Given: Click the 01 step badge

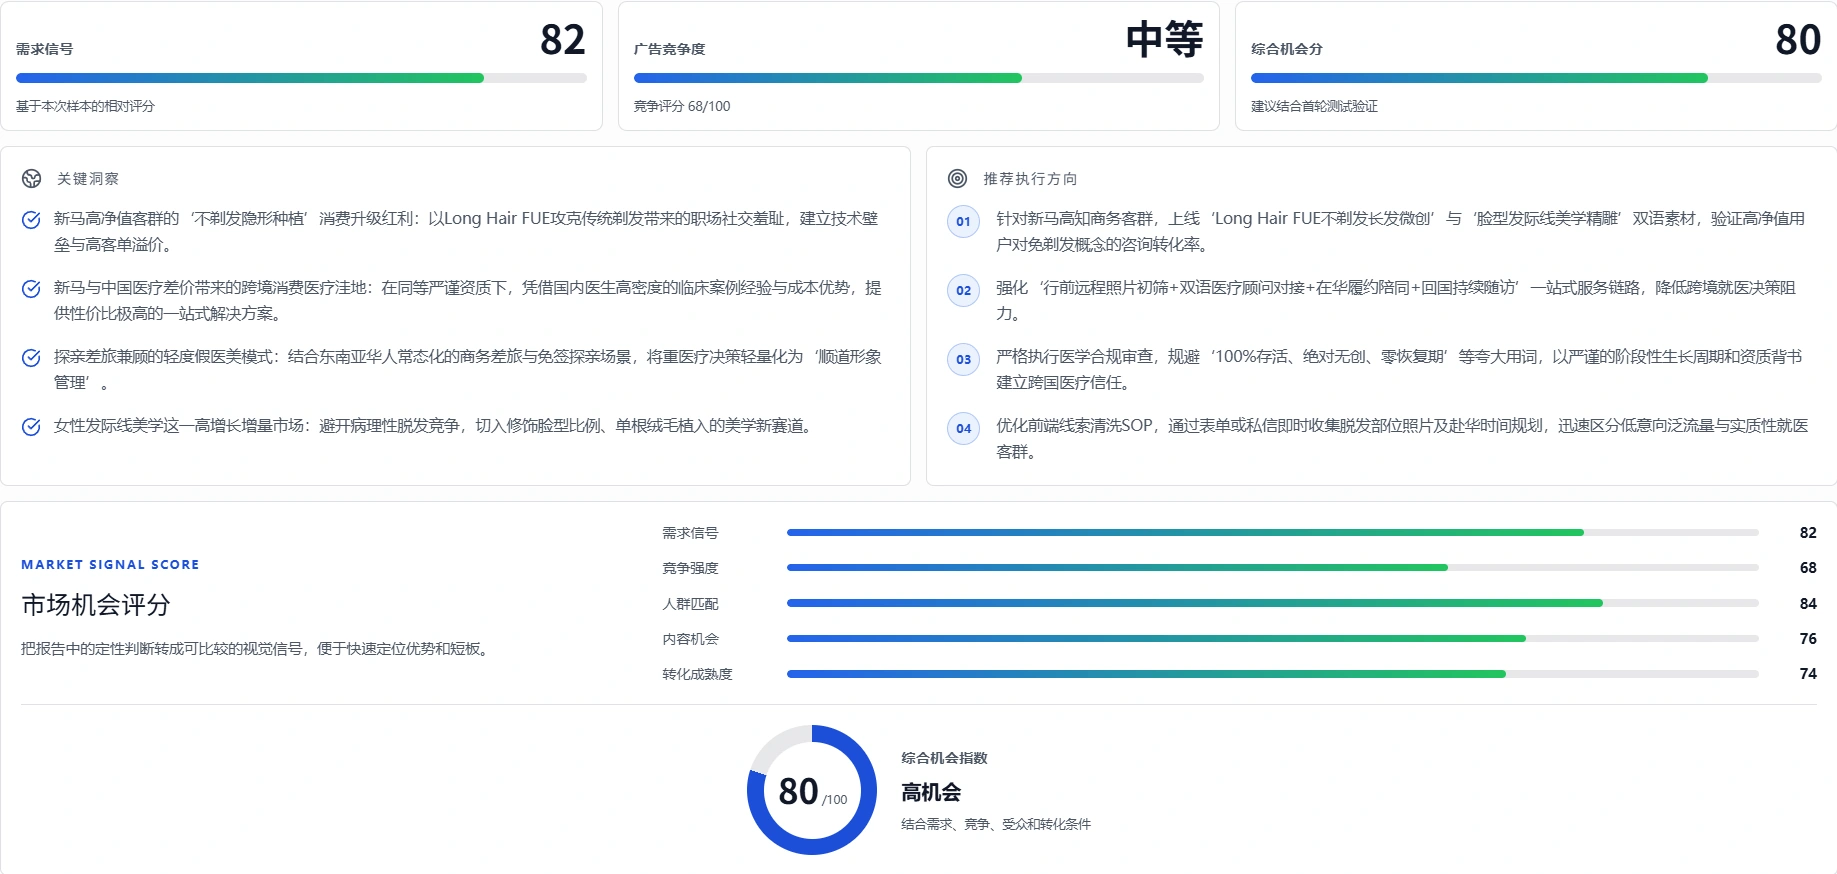Looking at the screenshot, I should (964, 222).
